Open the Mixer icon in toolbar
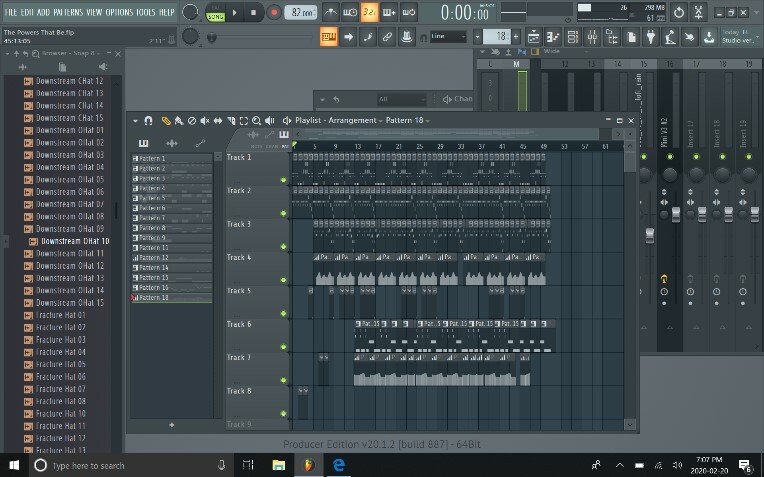 point(592,37)
